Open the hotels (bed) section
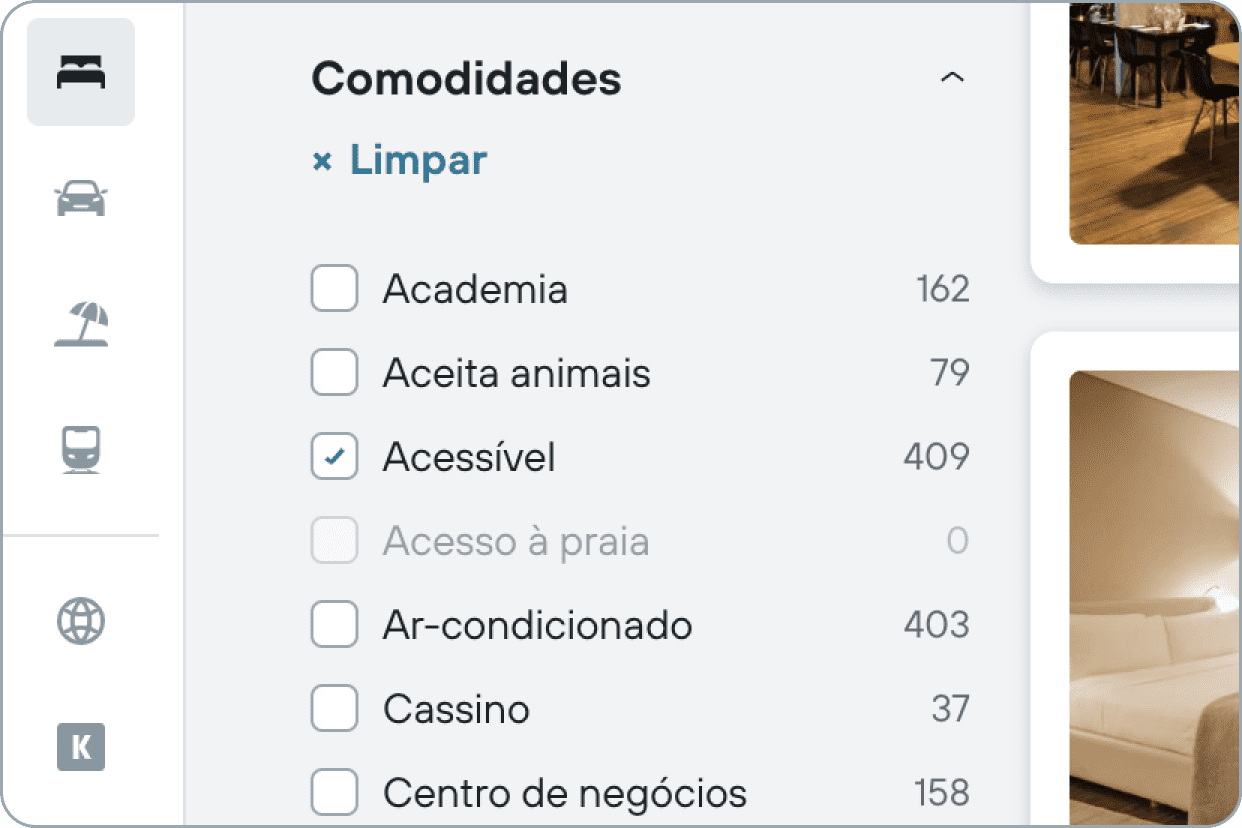 click(x=81, y=73)
